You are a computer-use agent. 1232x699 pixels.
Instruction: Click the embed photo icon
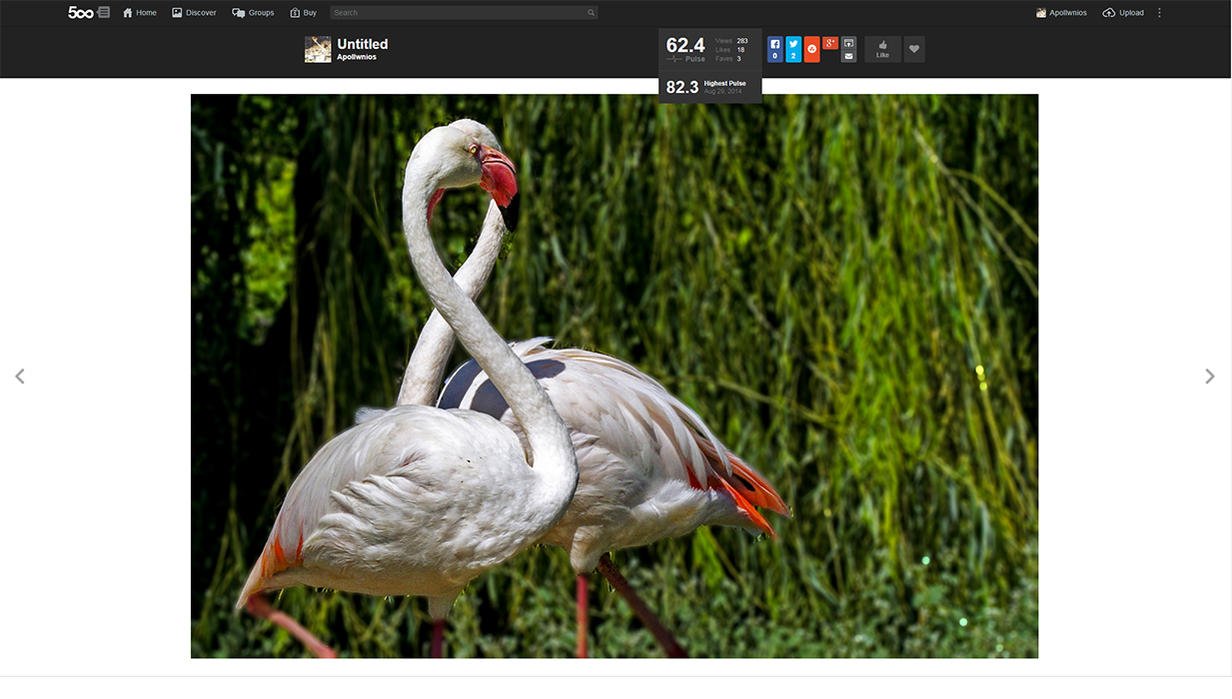pos(849,43)
